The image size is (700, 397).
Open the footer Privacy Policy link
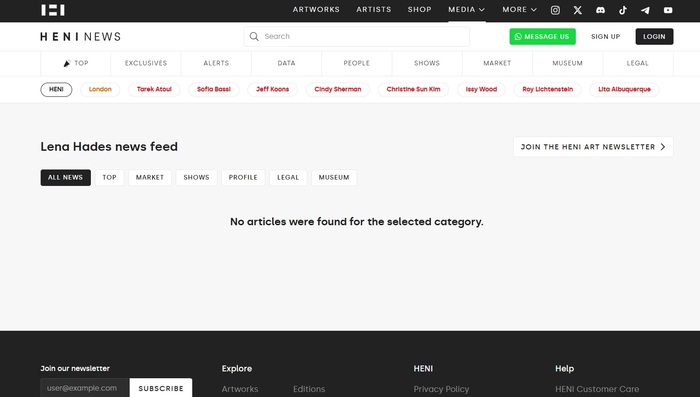click(441, 389)
